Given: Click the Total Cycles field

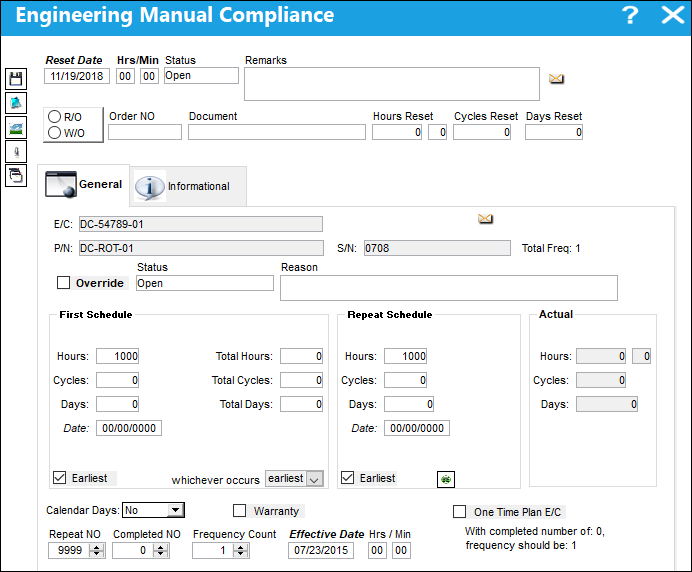Looking at the screenshot, I should 301,380.
